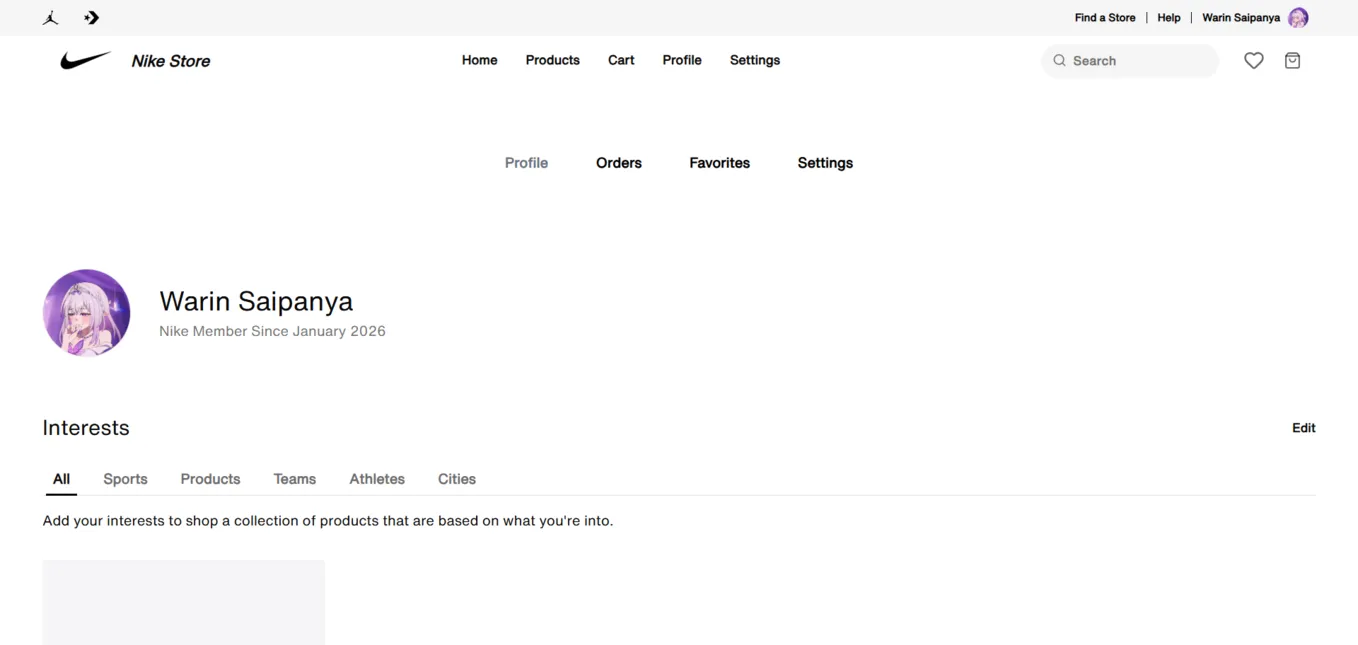1358x645 pixels.
Task: Click the Nike Store title text
Action: point(171,61)
